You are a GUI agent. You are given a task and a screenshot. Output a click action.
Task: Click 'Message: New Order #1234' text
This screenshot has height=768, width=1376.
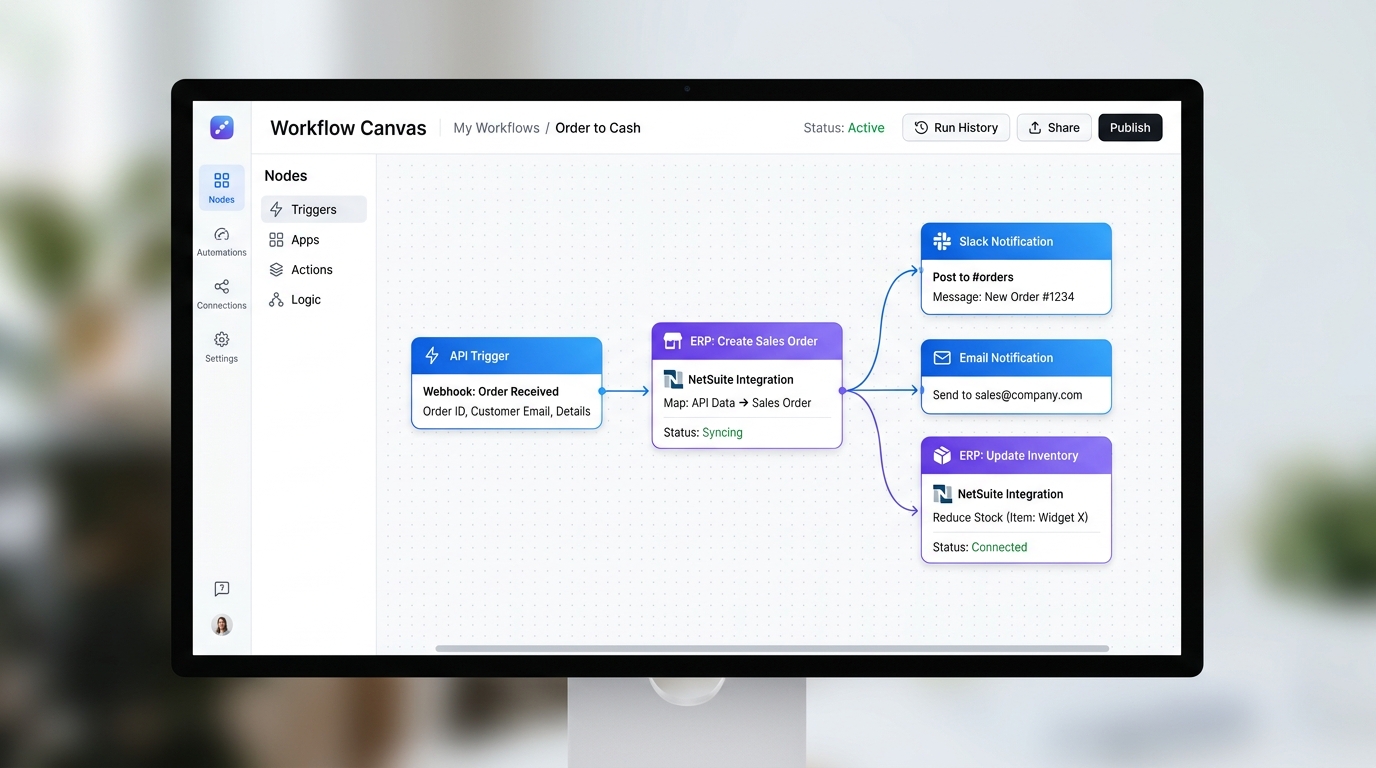(1004, 297)
